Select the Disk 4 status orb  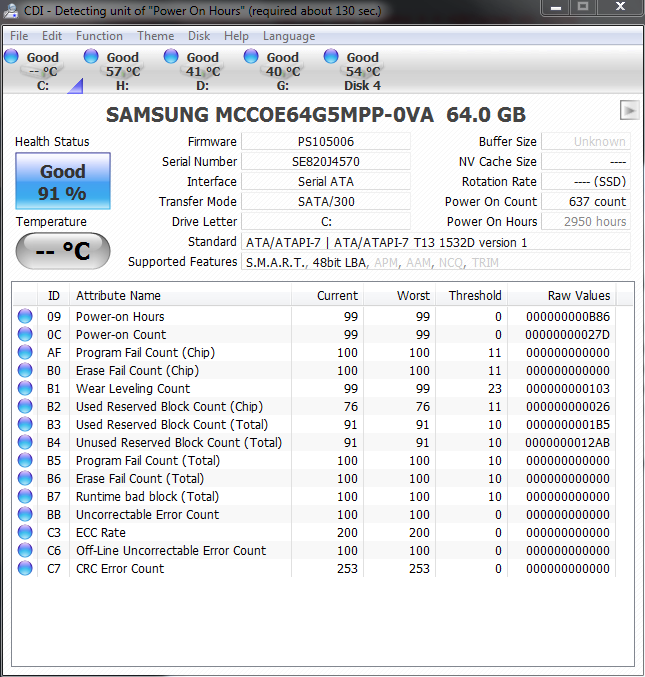click(331, 56)
